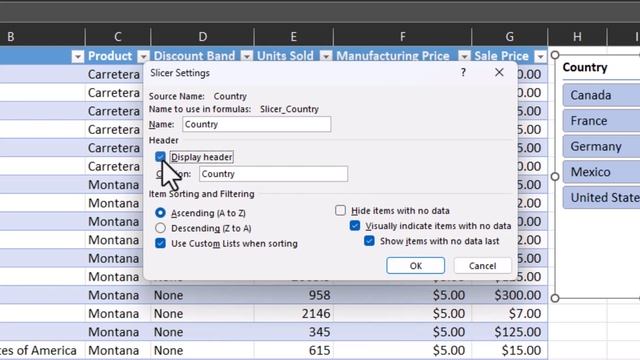The width and height of the screenshot is (640, 360).
Task: Uncheck the Display header checkbox
Action: point(160,157)
